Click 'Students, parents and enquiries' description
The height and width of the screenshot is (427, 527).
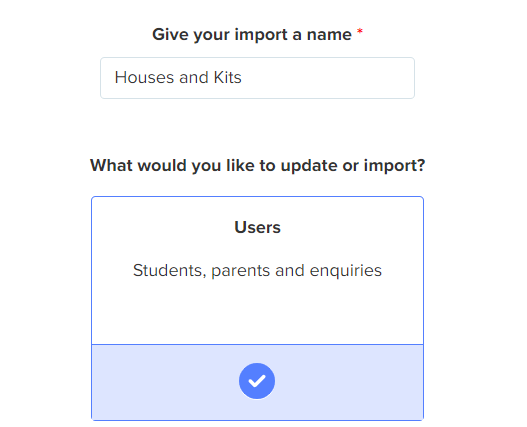(257, 271)
